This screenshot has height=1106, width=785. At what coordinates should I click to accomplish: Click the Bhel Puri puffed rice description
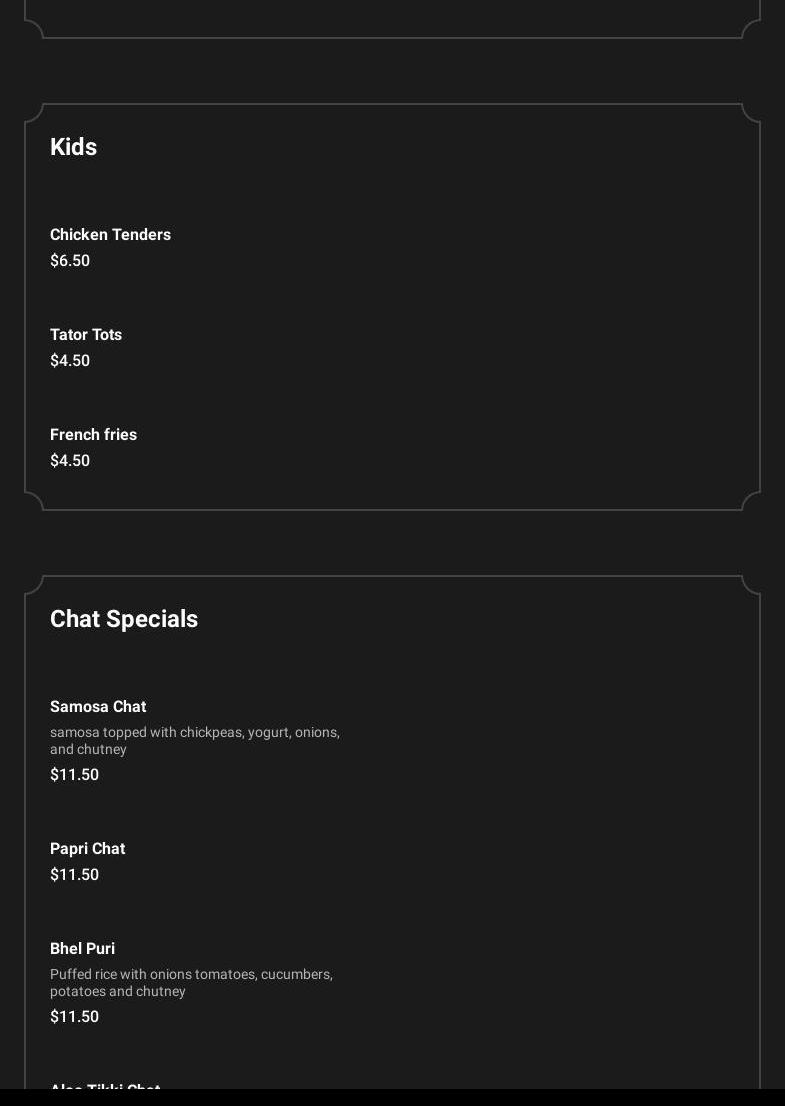coord(191,983)
